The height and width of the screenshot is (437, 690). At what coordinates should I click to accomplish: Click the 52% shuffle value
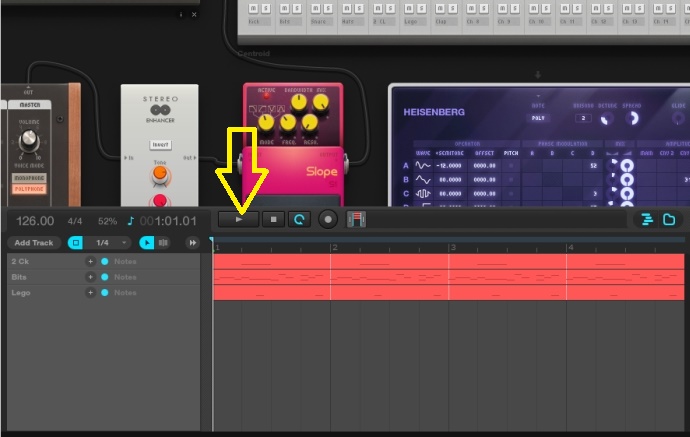[107, 221]
